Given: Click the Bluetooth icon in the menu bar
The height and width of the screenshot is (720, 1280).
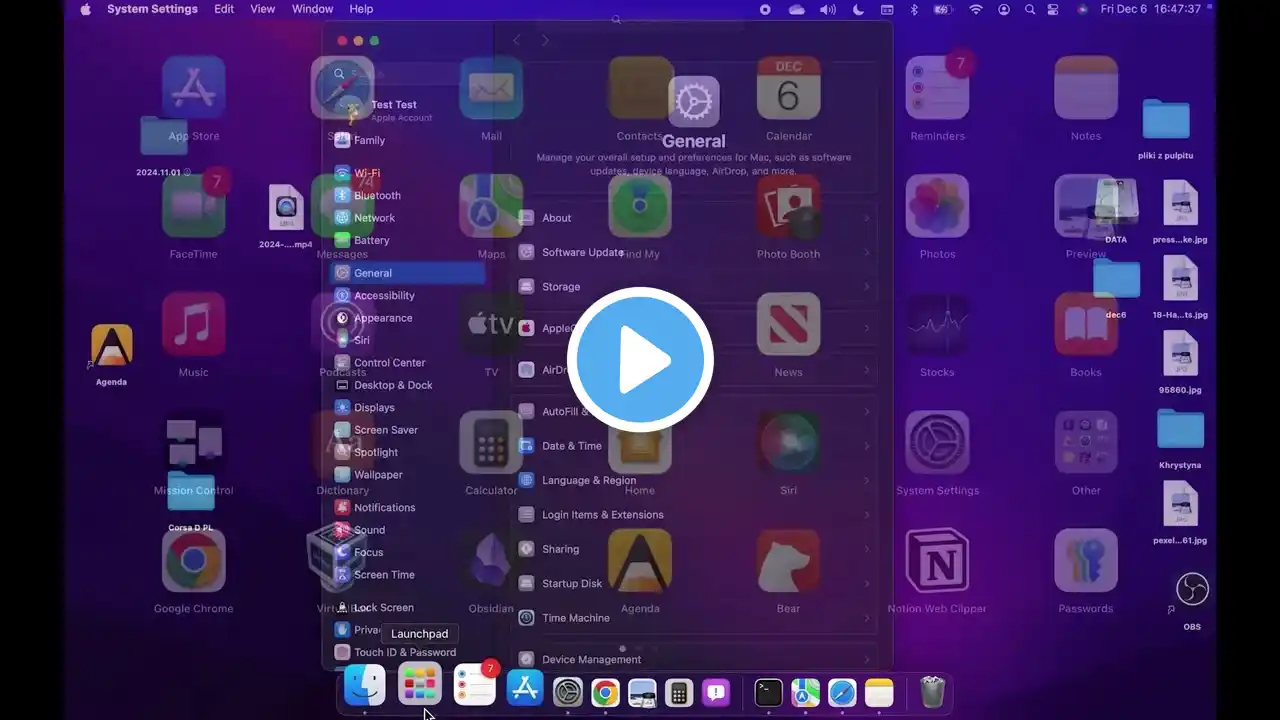Looking at the screenshot, I should click(913, 9).
